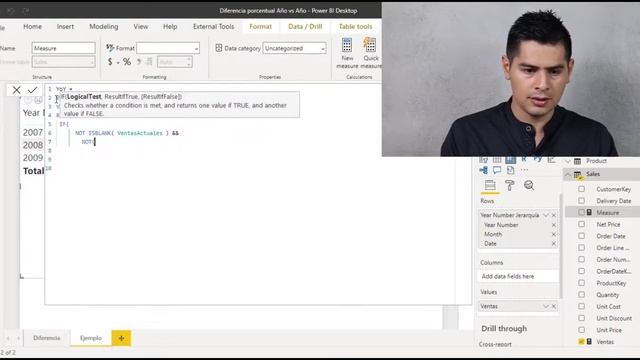
Task: Open the Format paint roller icon
Action: (x=509, y=186)
